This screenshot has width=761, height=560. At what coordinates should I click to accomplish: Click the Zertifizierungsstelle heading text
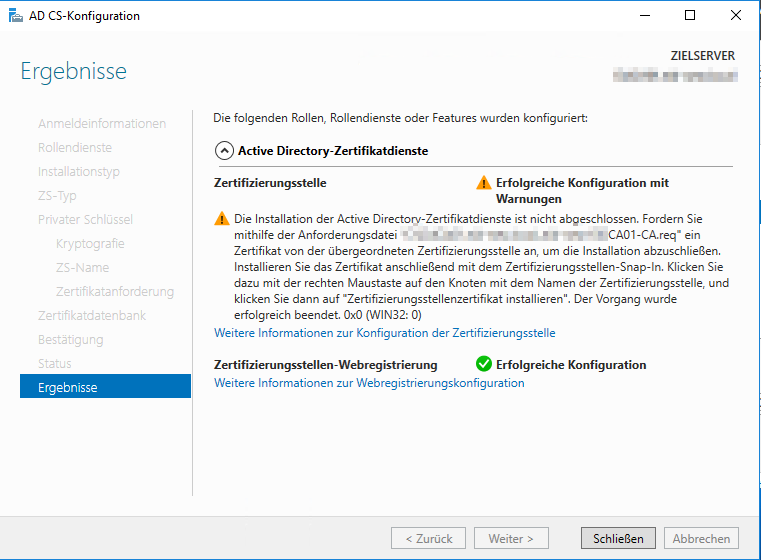coord(270,183)
